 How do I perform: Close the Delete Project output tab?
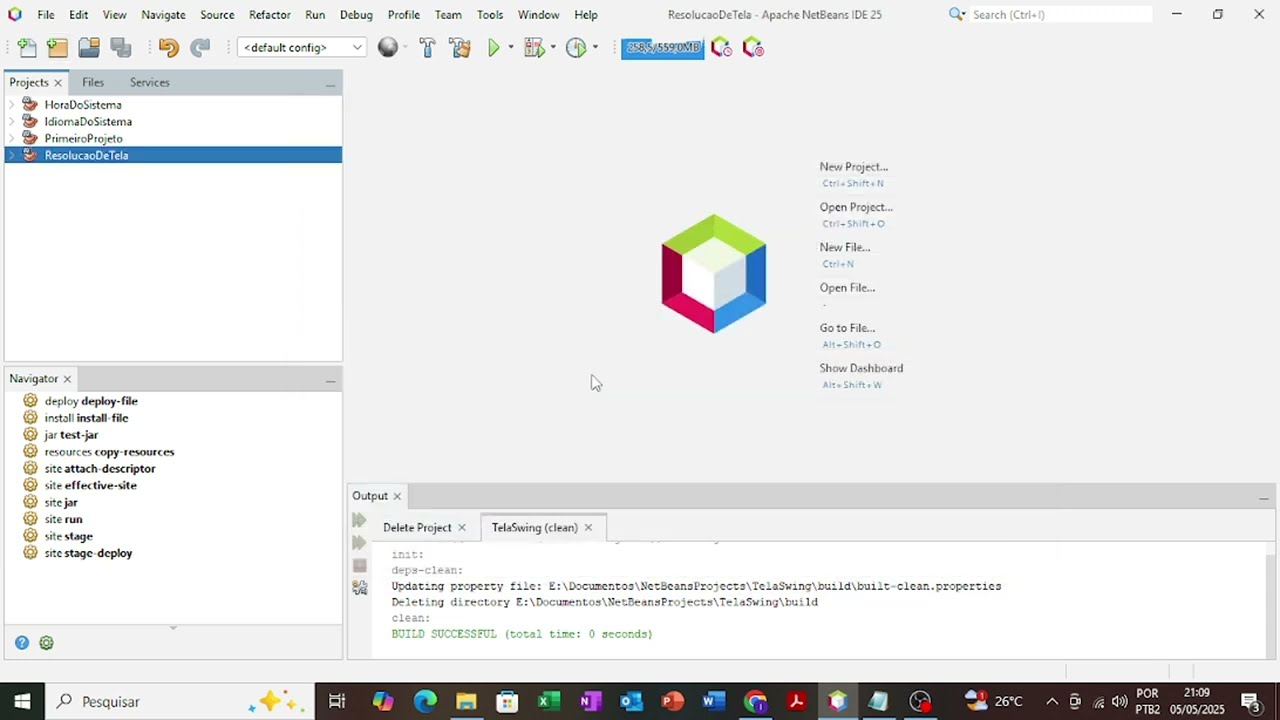click(x=462, y=528)
